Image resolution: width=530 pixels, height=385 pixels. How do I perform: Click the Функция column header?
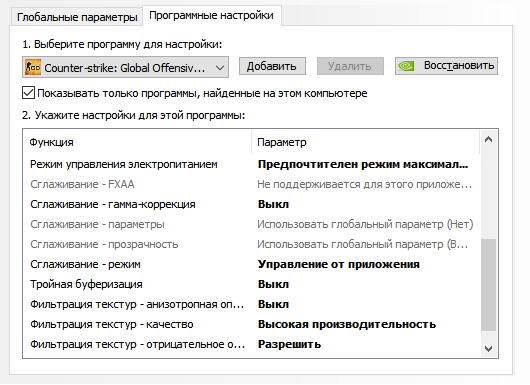click(137, 142)
